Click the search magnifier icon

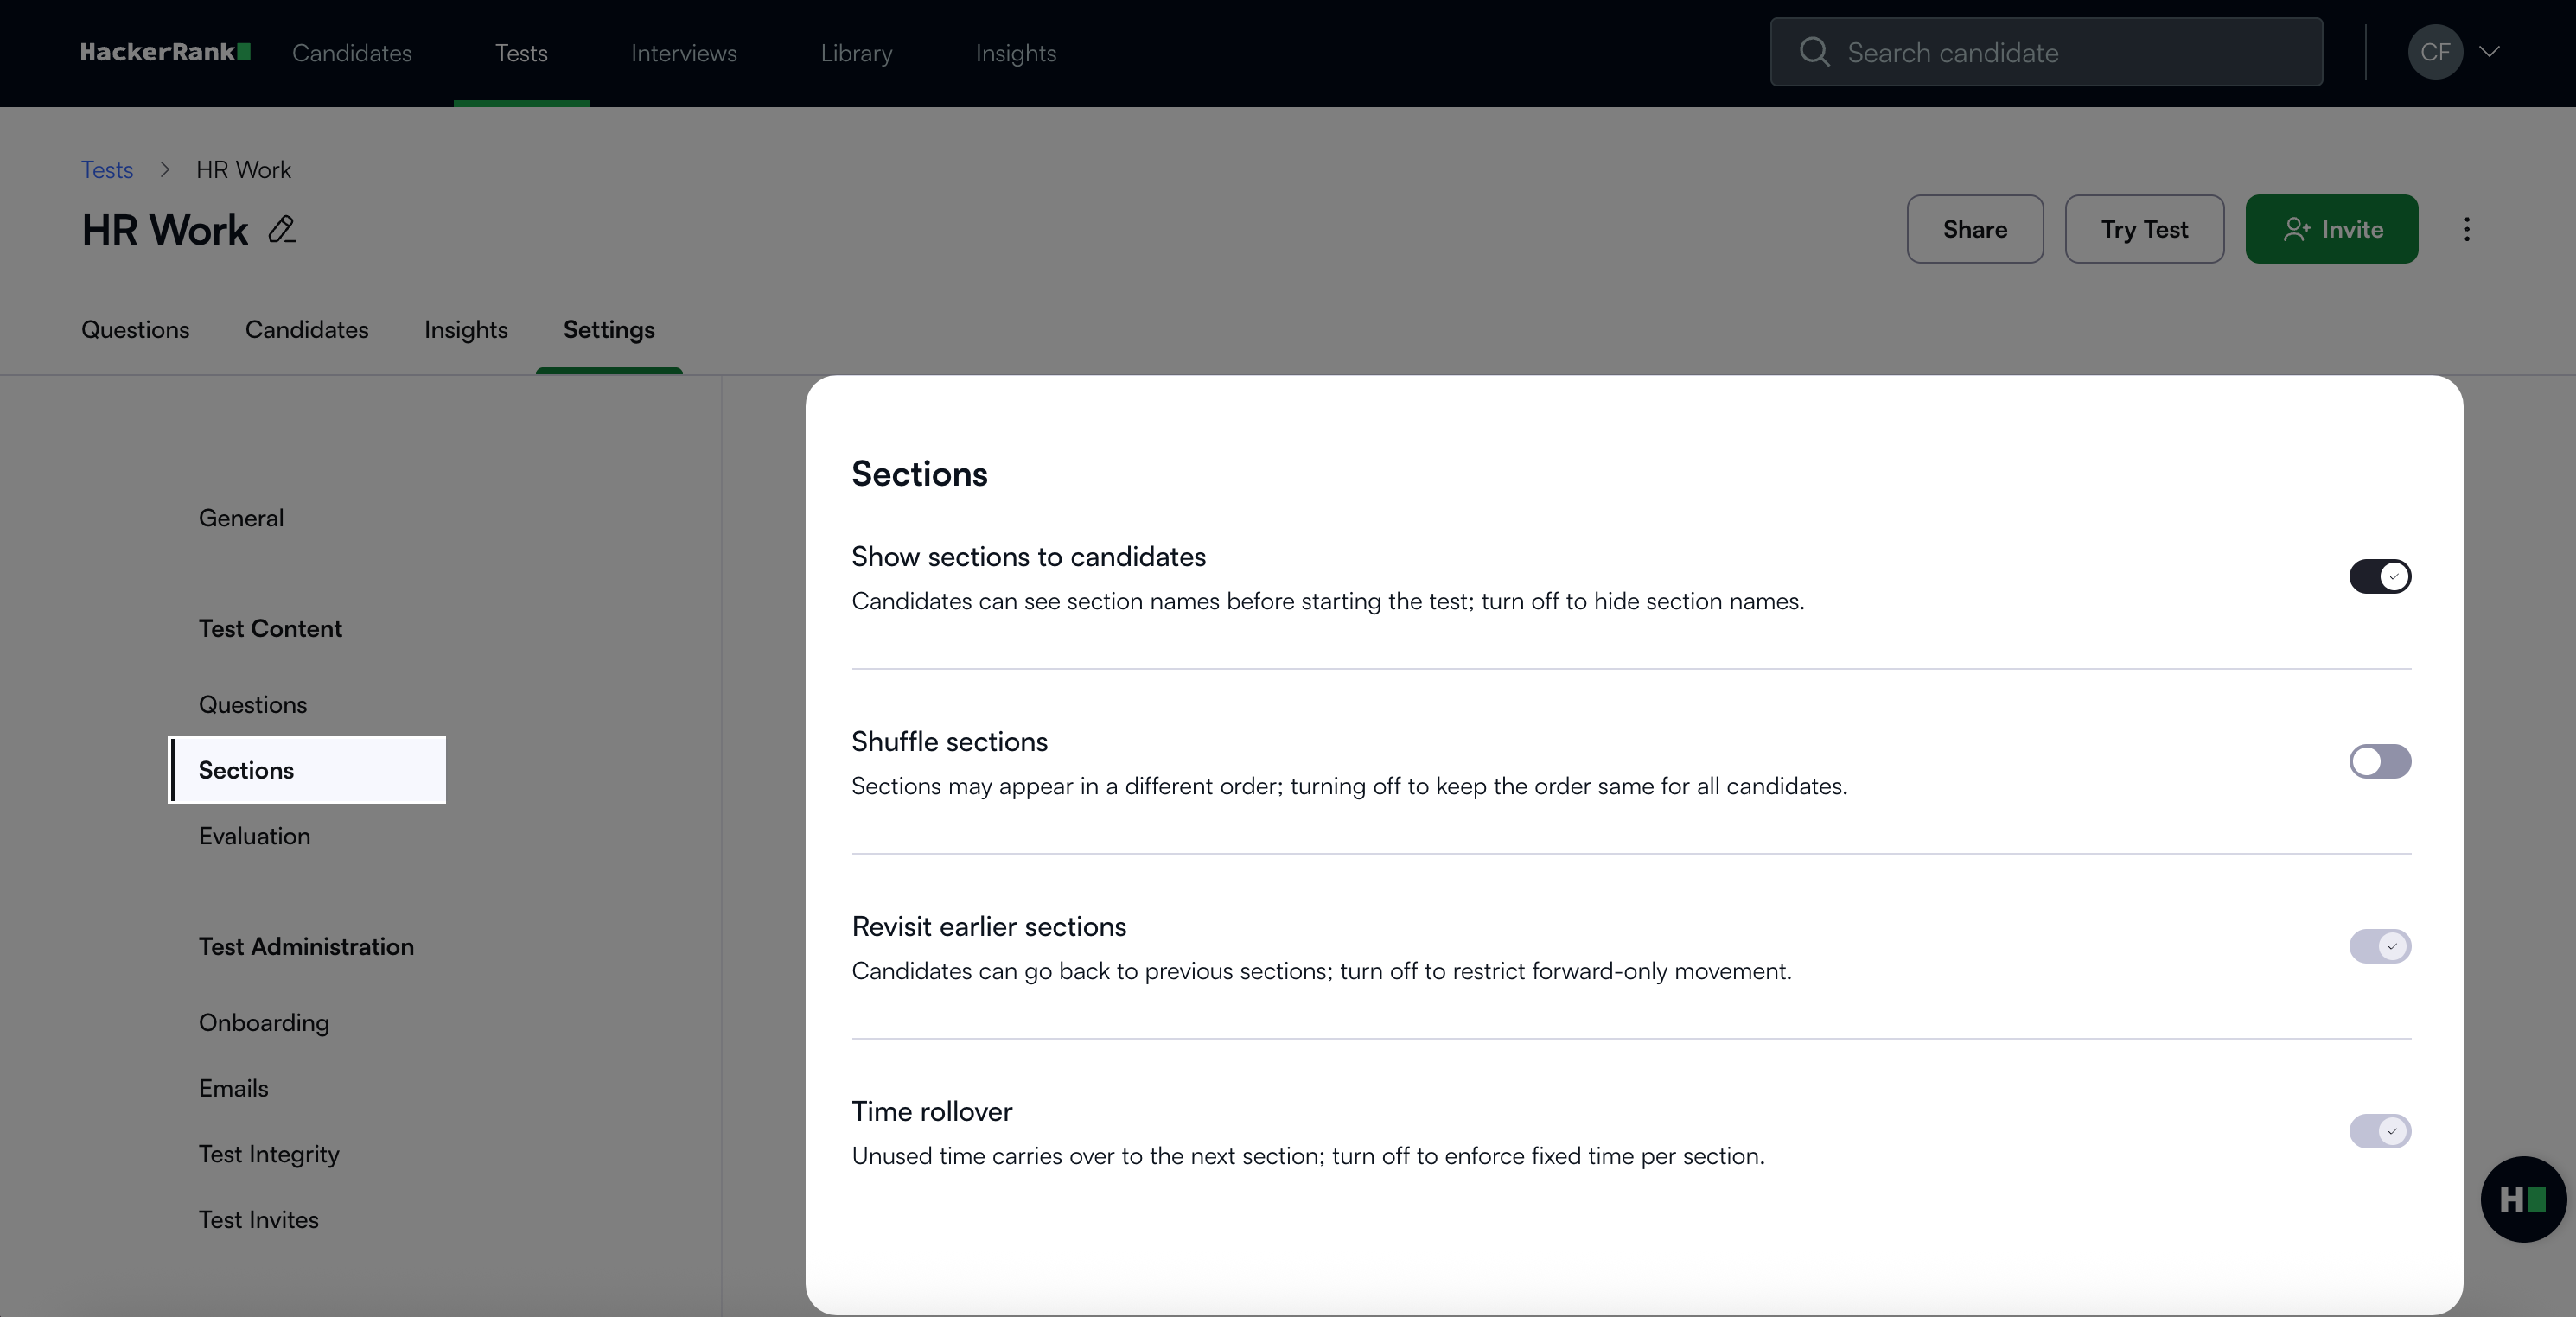[x=1814, y=52]
